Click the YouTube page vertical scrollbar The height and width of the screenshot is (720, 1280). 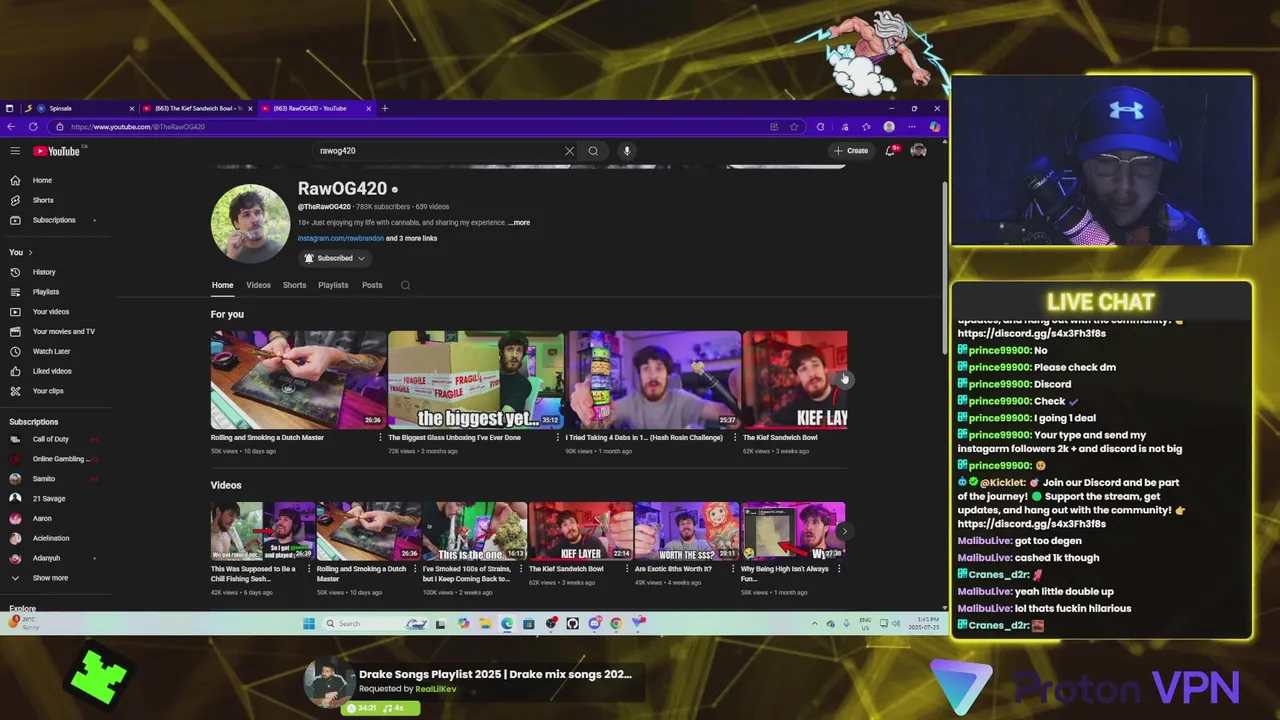point(943,268)
